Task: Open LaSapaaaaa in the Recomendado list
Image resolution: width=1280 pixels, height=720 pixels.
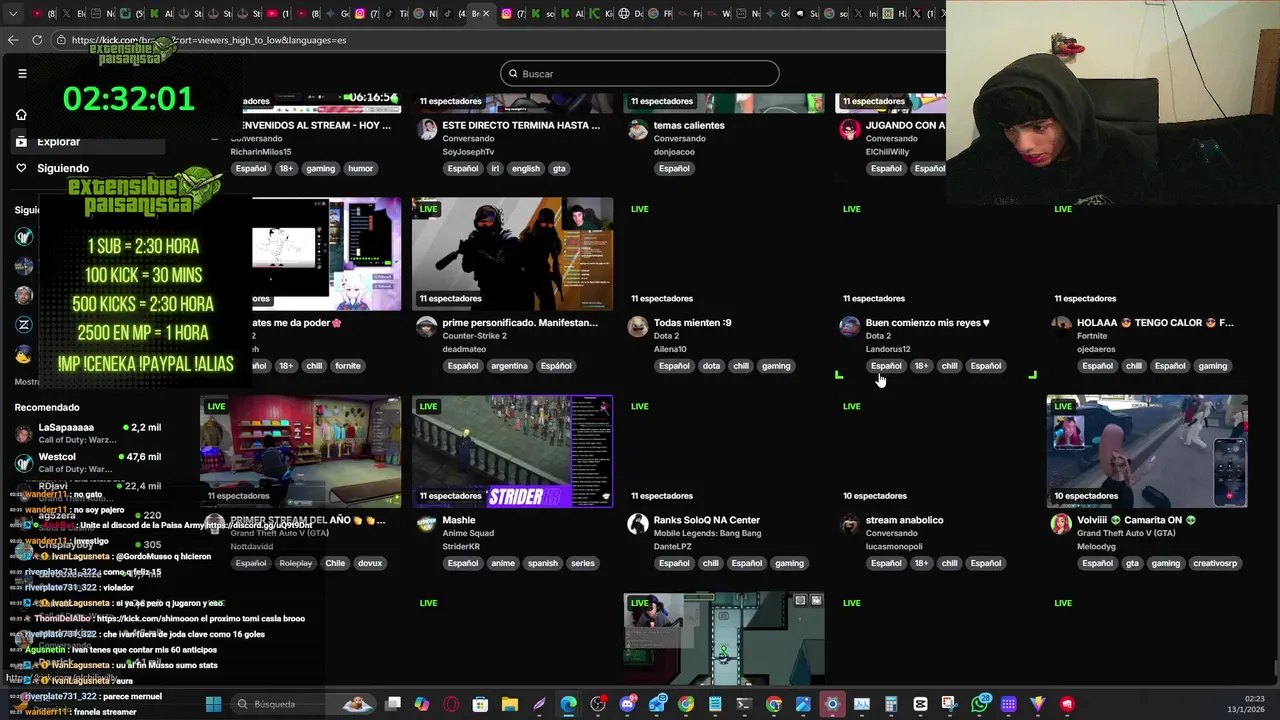Action: tap(88, 433)
